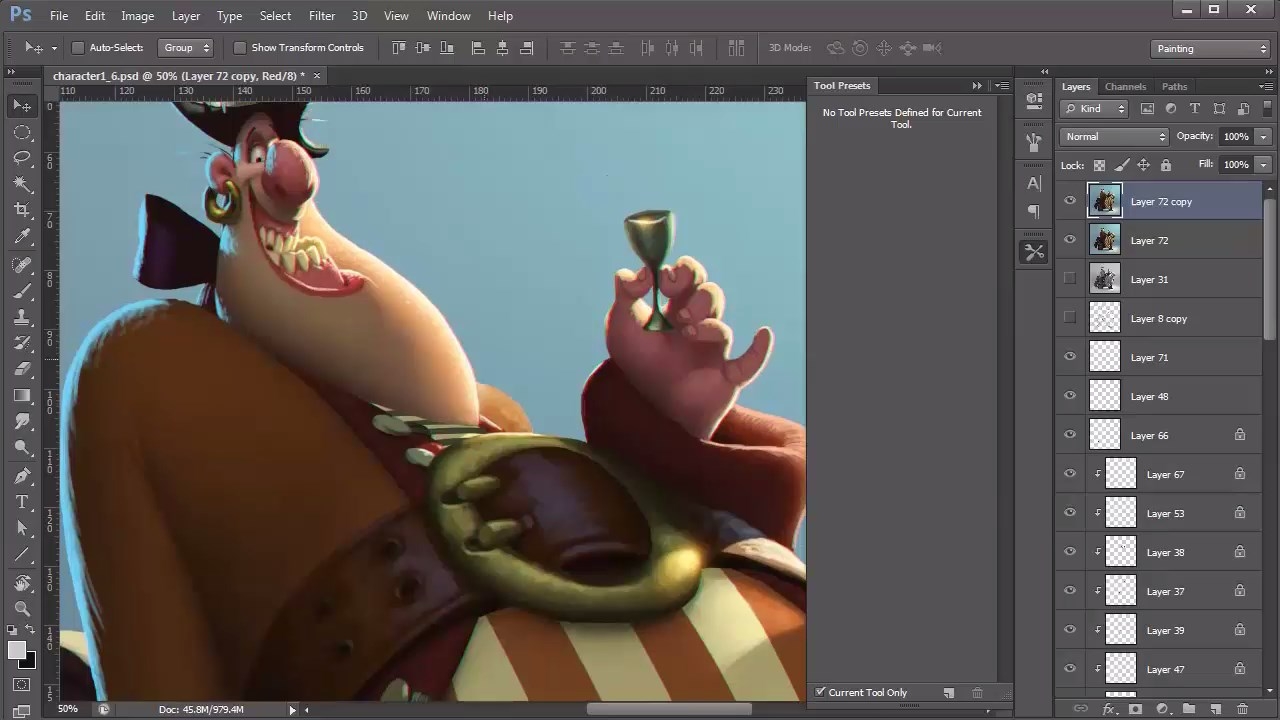Screen dimensions: 1280x720
Task: Enable the Auto-Select checkbox
Action: coord(78,48)
